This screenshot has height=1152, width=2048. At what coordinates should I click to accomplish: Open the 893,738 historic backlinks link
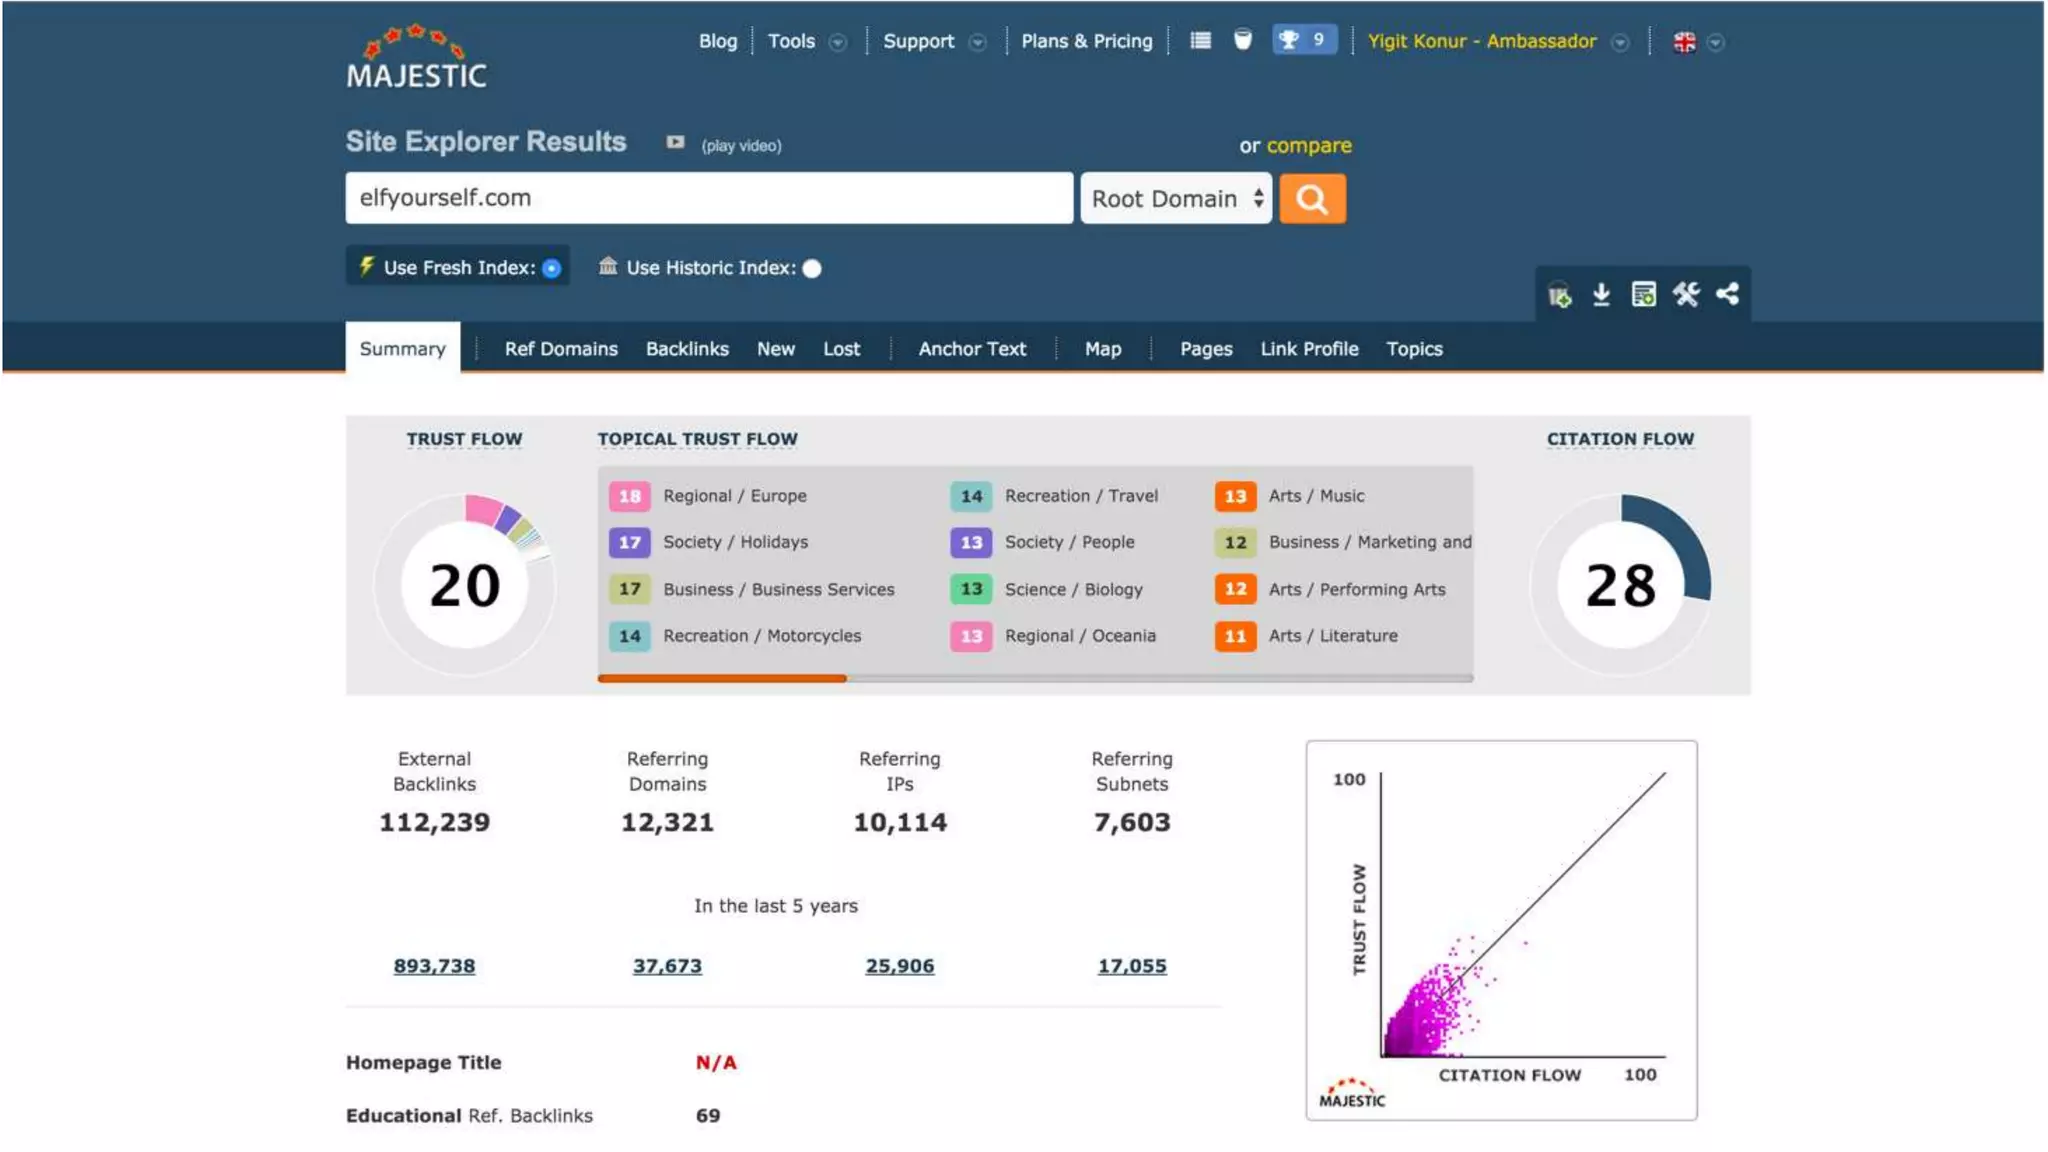434,966
